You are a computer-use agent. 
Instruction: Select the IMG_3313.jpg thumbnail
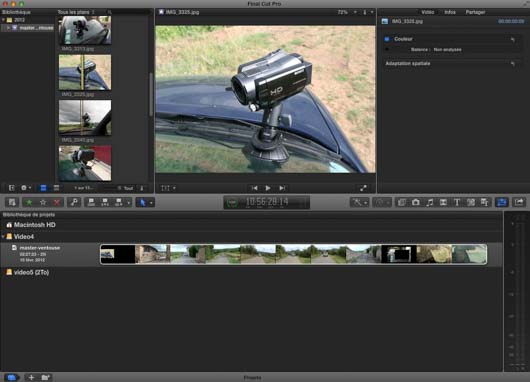pyautogui.click(x=85, y=30)
